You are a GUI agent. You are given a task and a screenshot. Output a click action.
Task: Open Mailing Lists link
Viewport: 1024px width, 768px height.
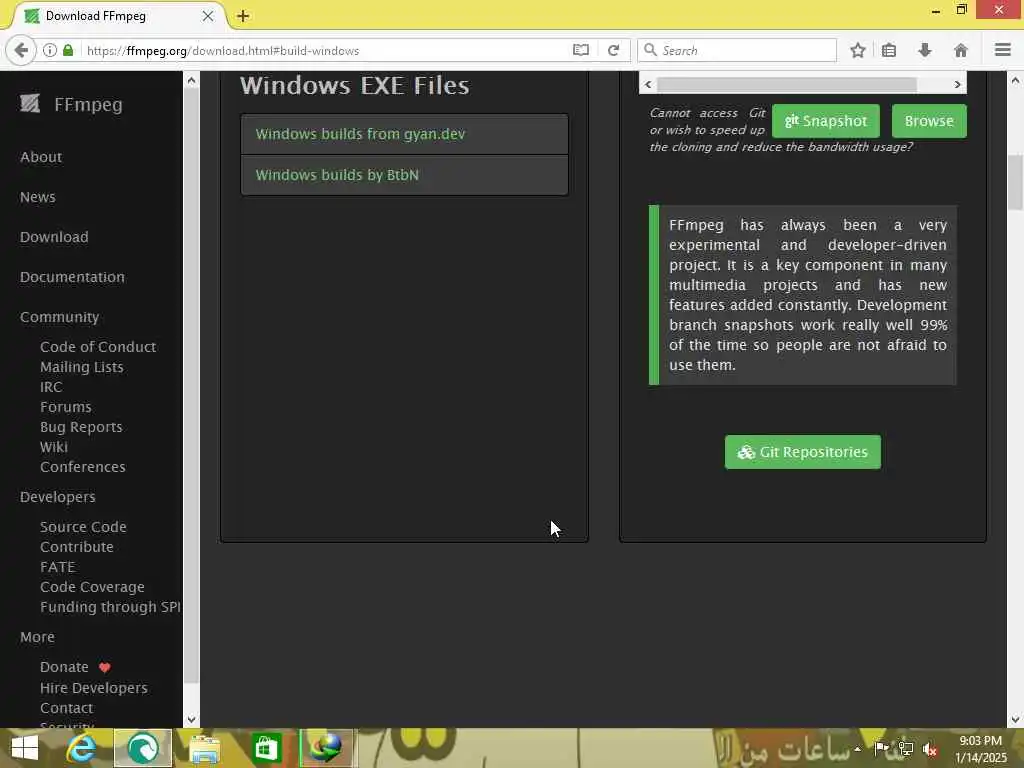pos(82,367)
